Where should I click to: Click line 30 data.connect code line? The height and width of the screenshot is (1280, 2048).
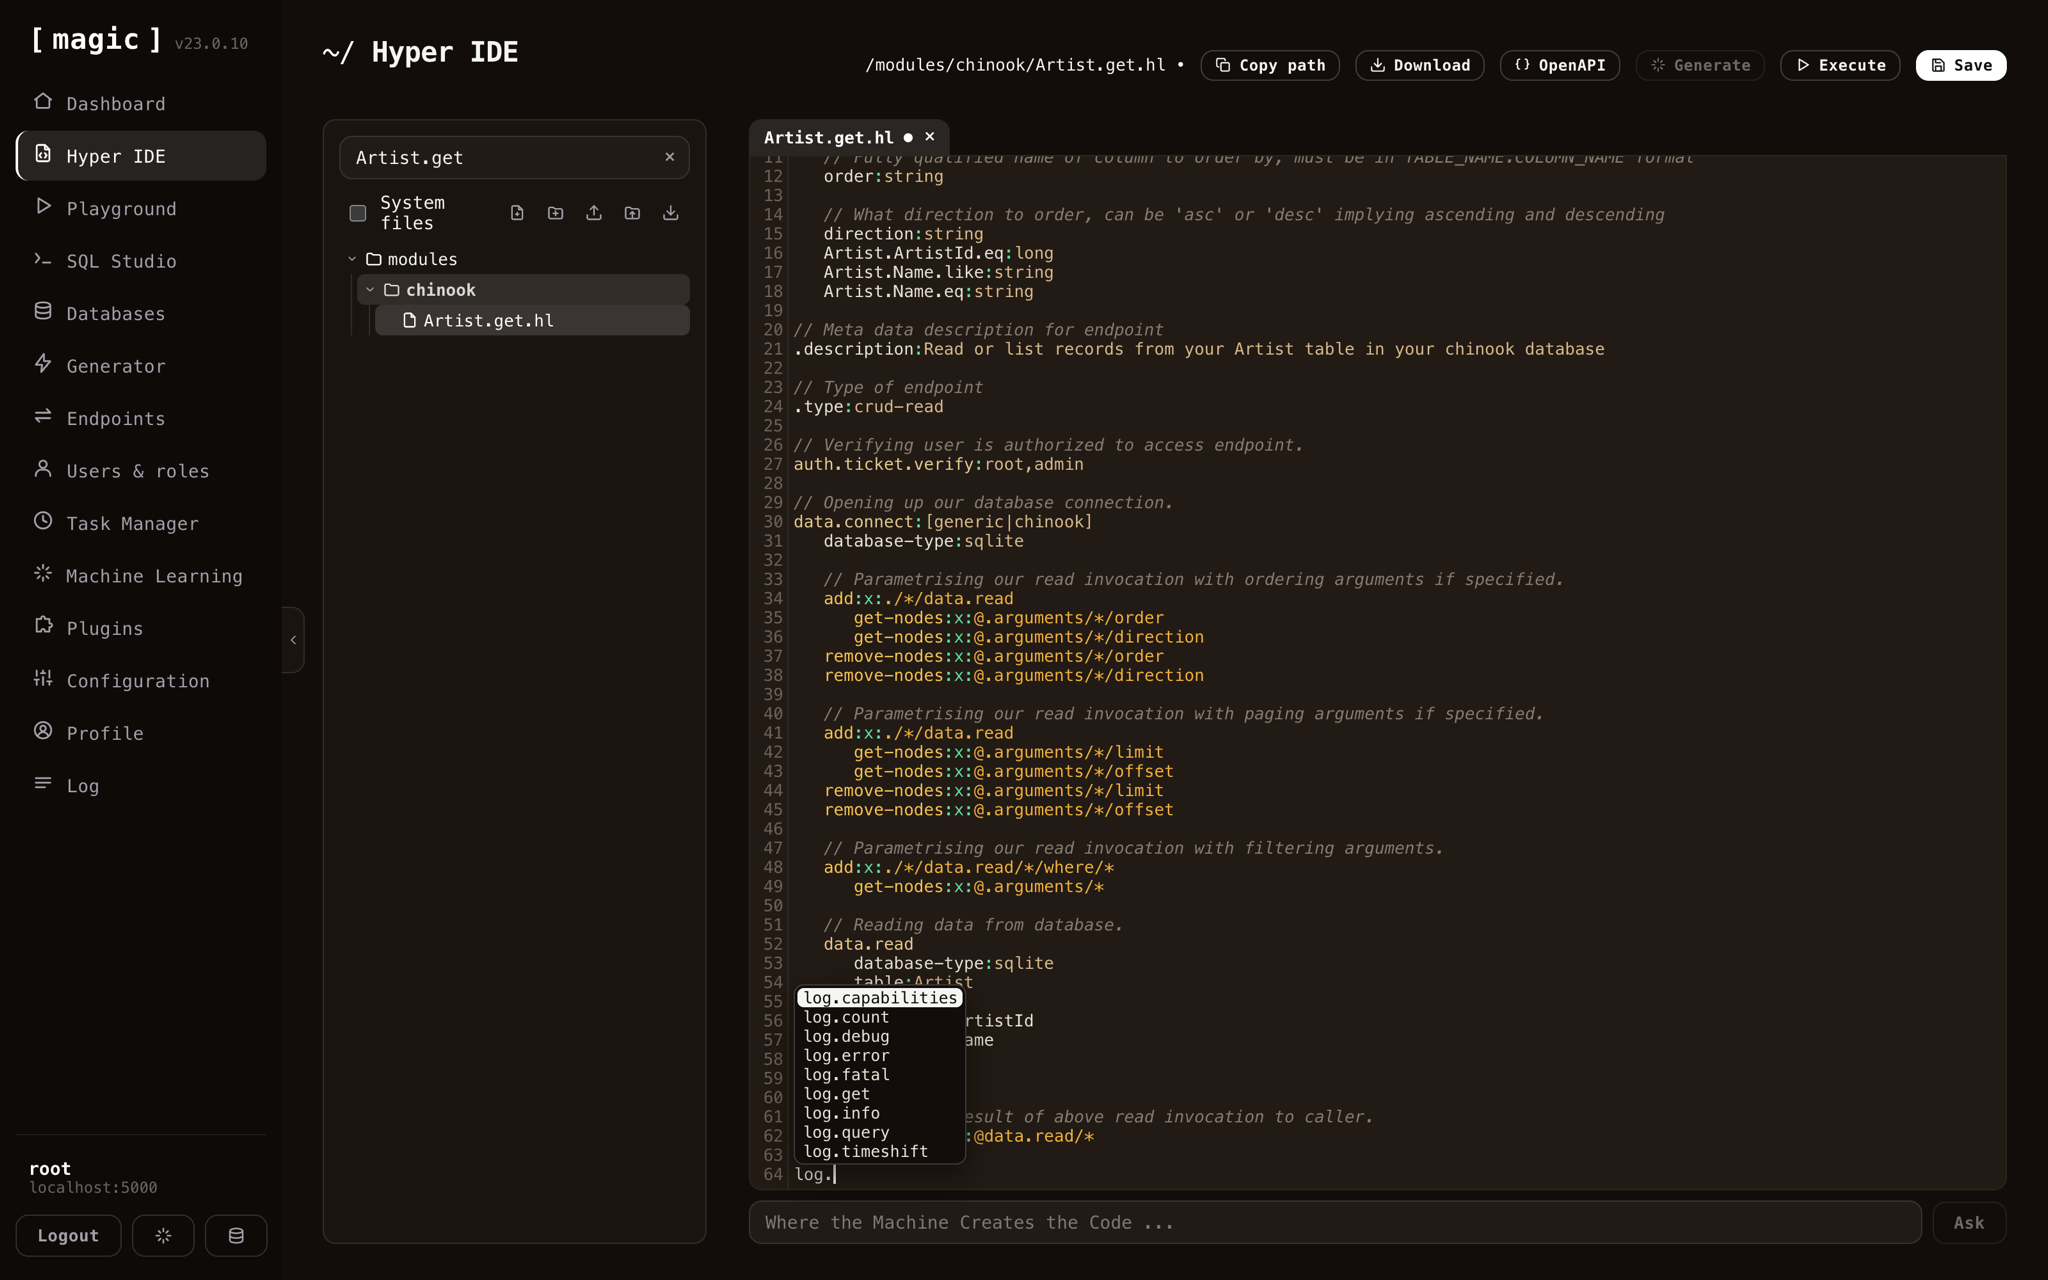coord(943,522)
